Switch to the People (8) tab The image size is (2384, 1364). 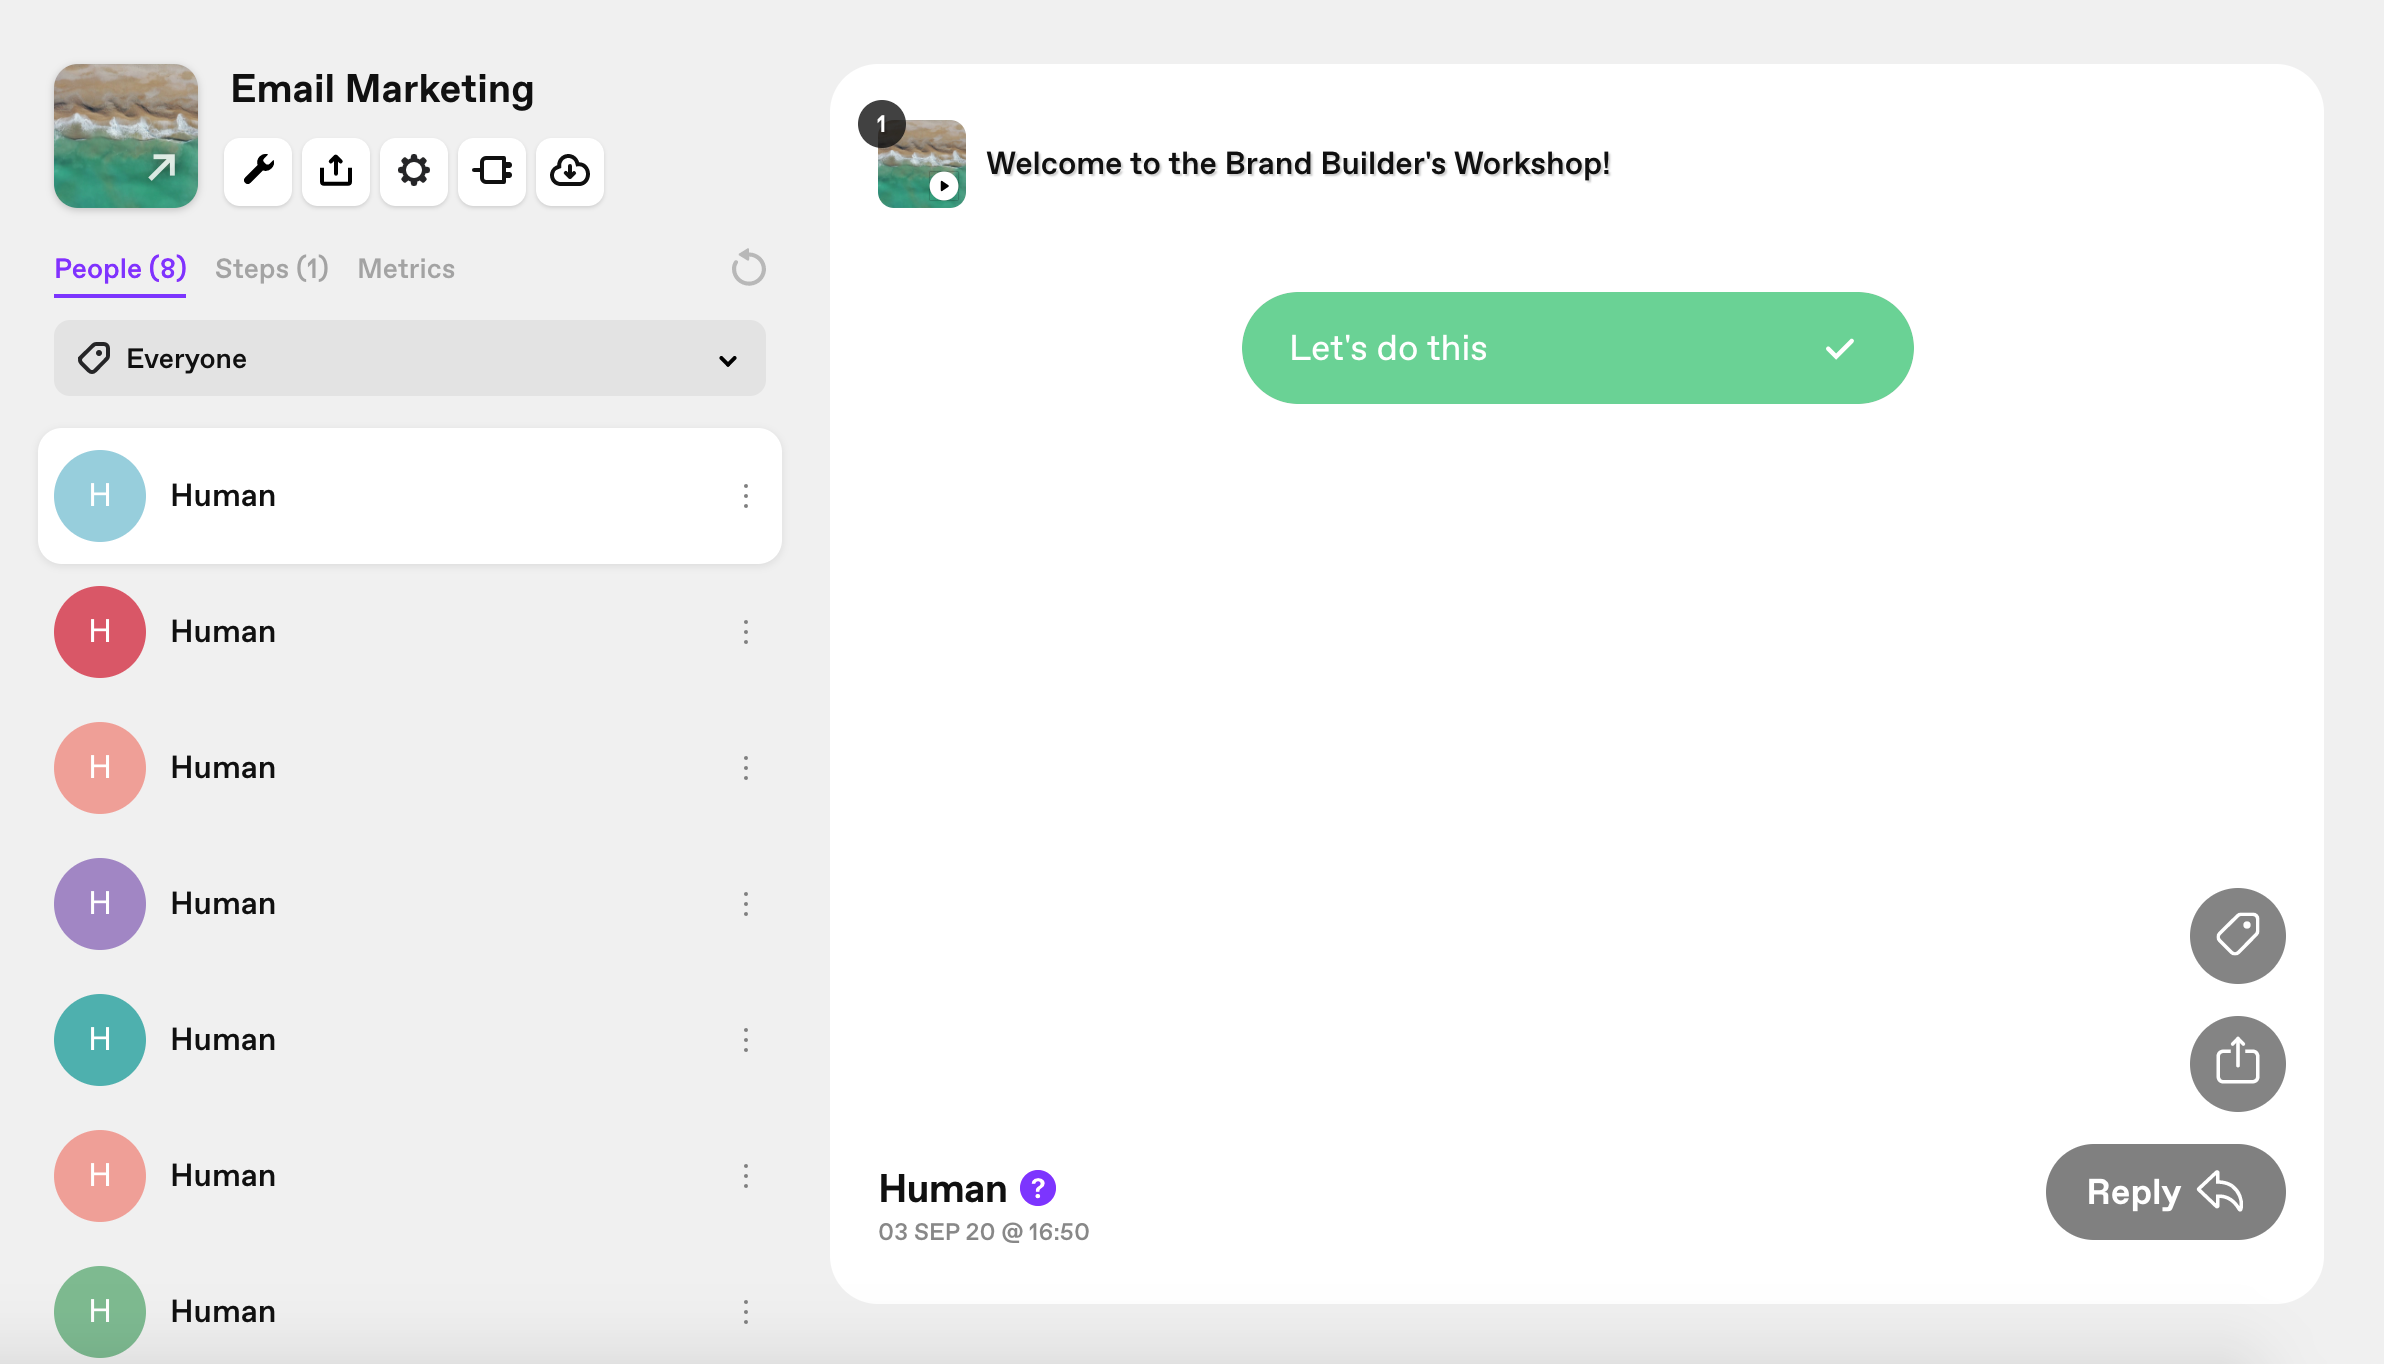[120, 268]
